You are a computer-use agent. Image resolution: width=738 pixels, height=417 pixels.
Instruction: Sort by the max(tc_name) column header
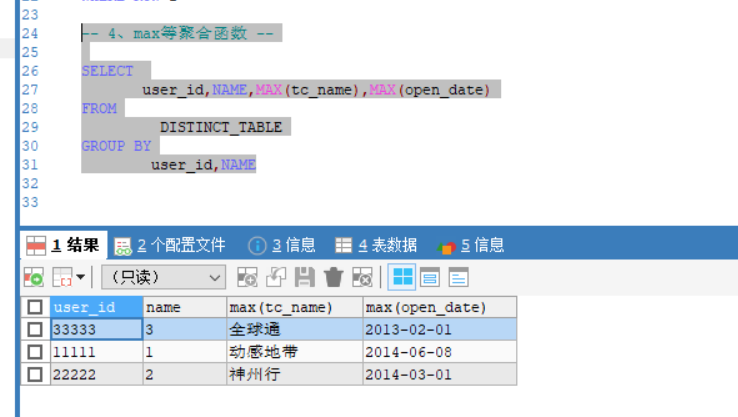tap(295, 307)
